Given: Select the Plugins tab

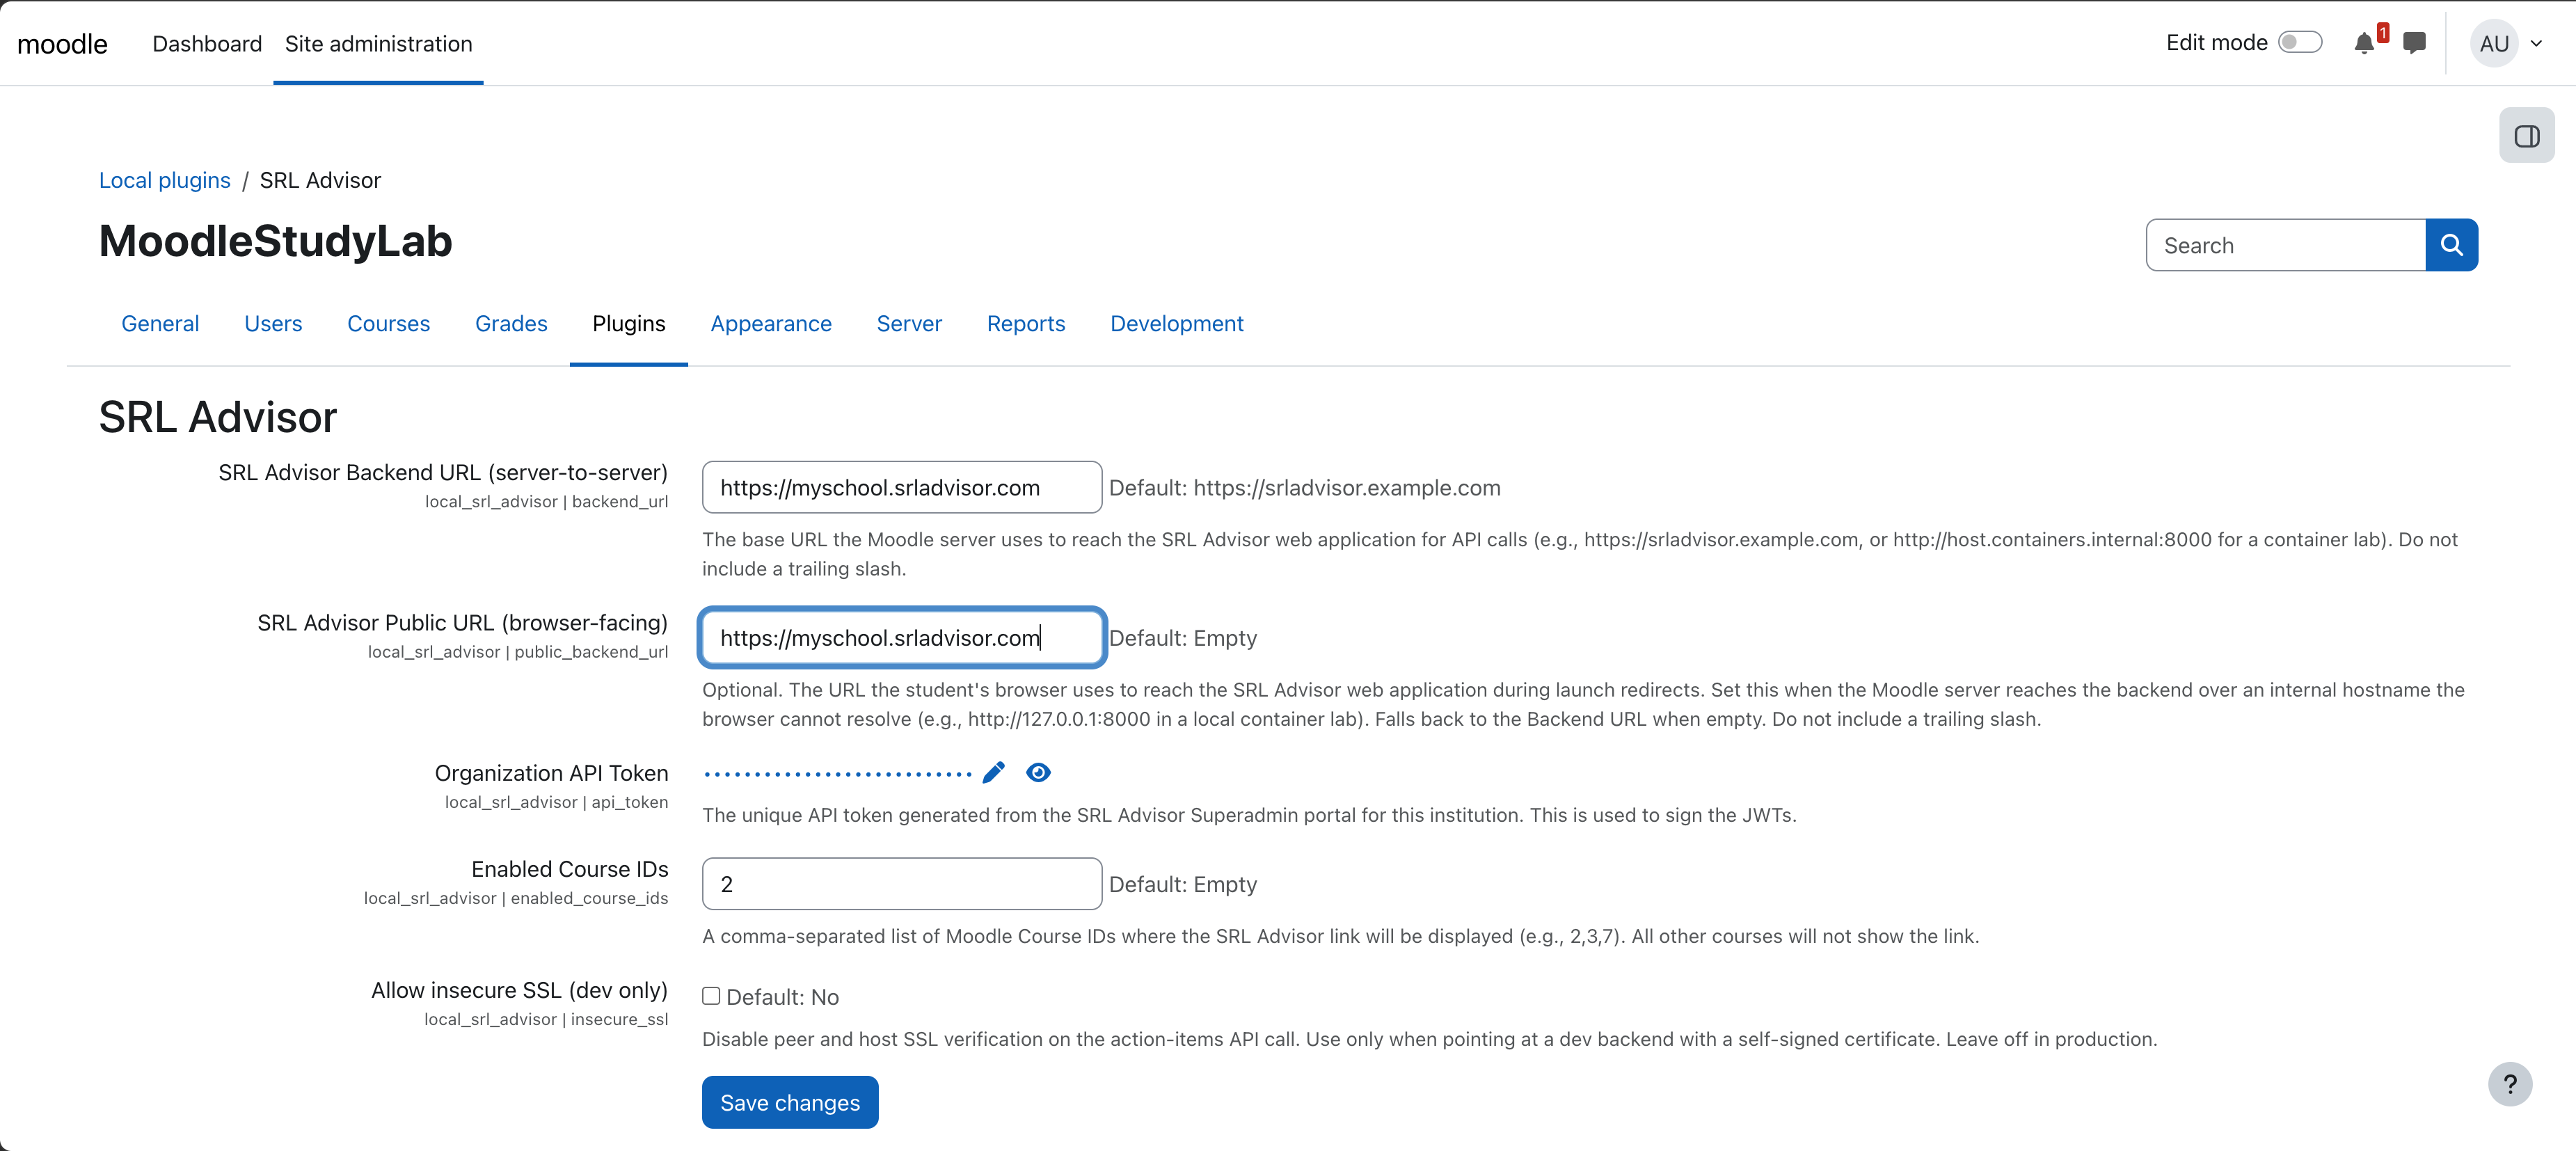Looking at the screenshot, I should click(x=628, y=324).
